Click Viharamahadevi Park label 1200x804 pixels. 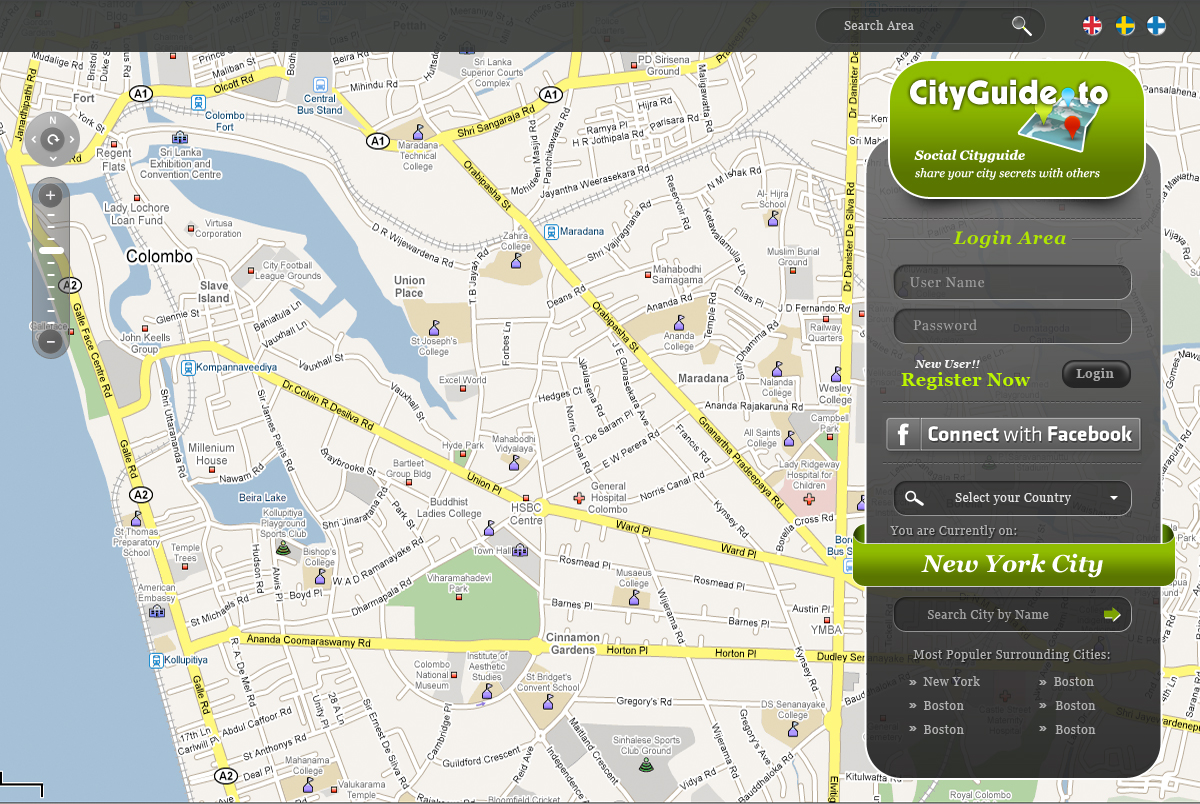tap(459, 584)
